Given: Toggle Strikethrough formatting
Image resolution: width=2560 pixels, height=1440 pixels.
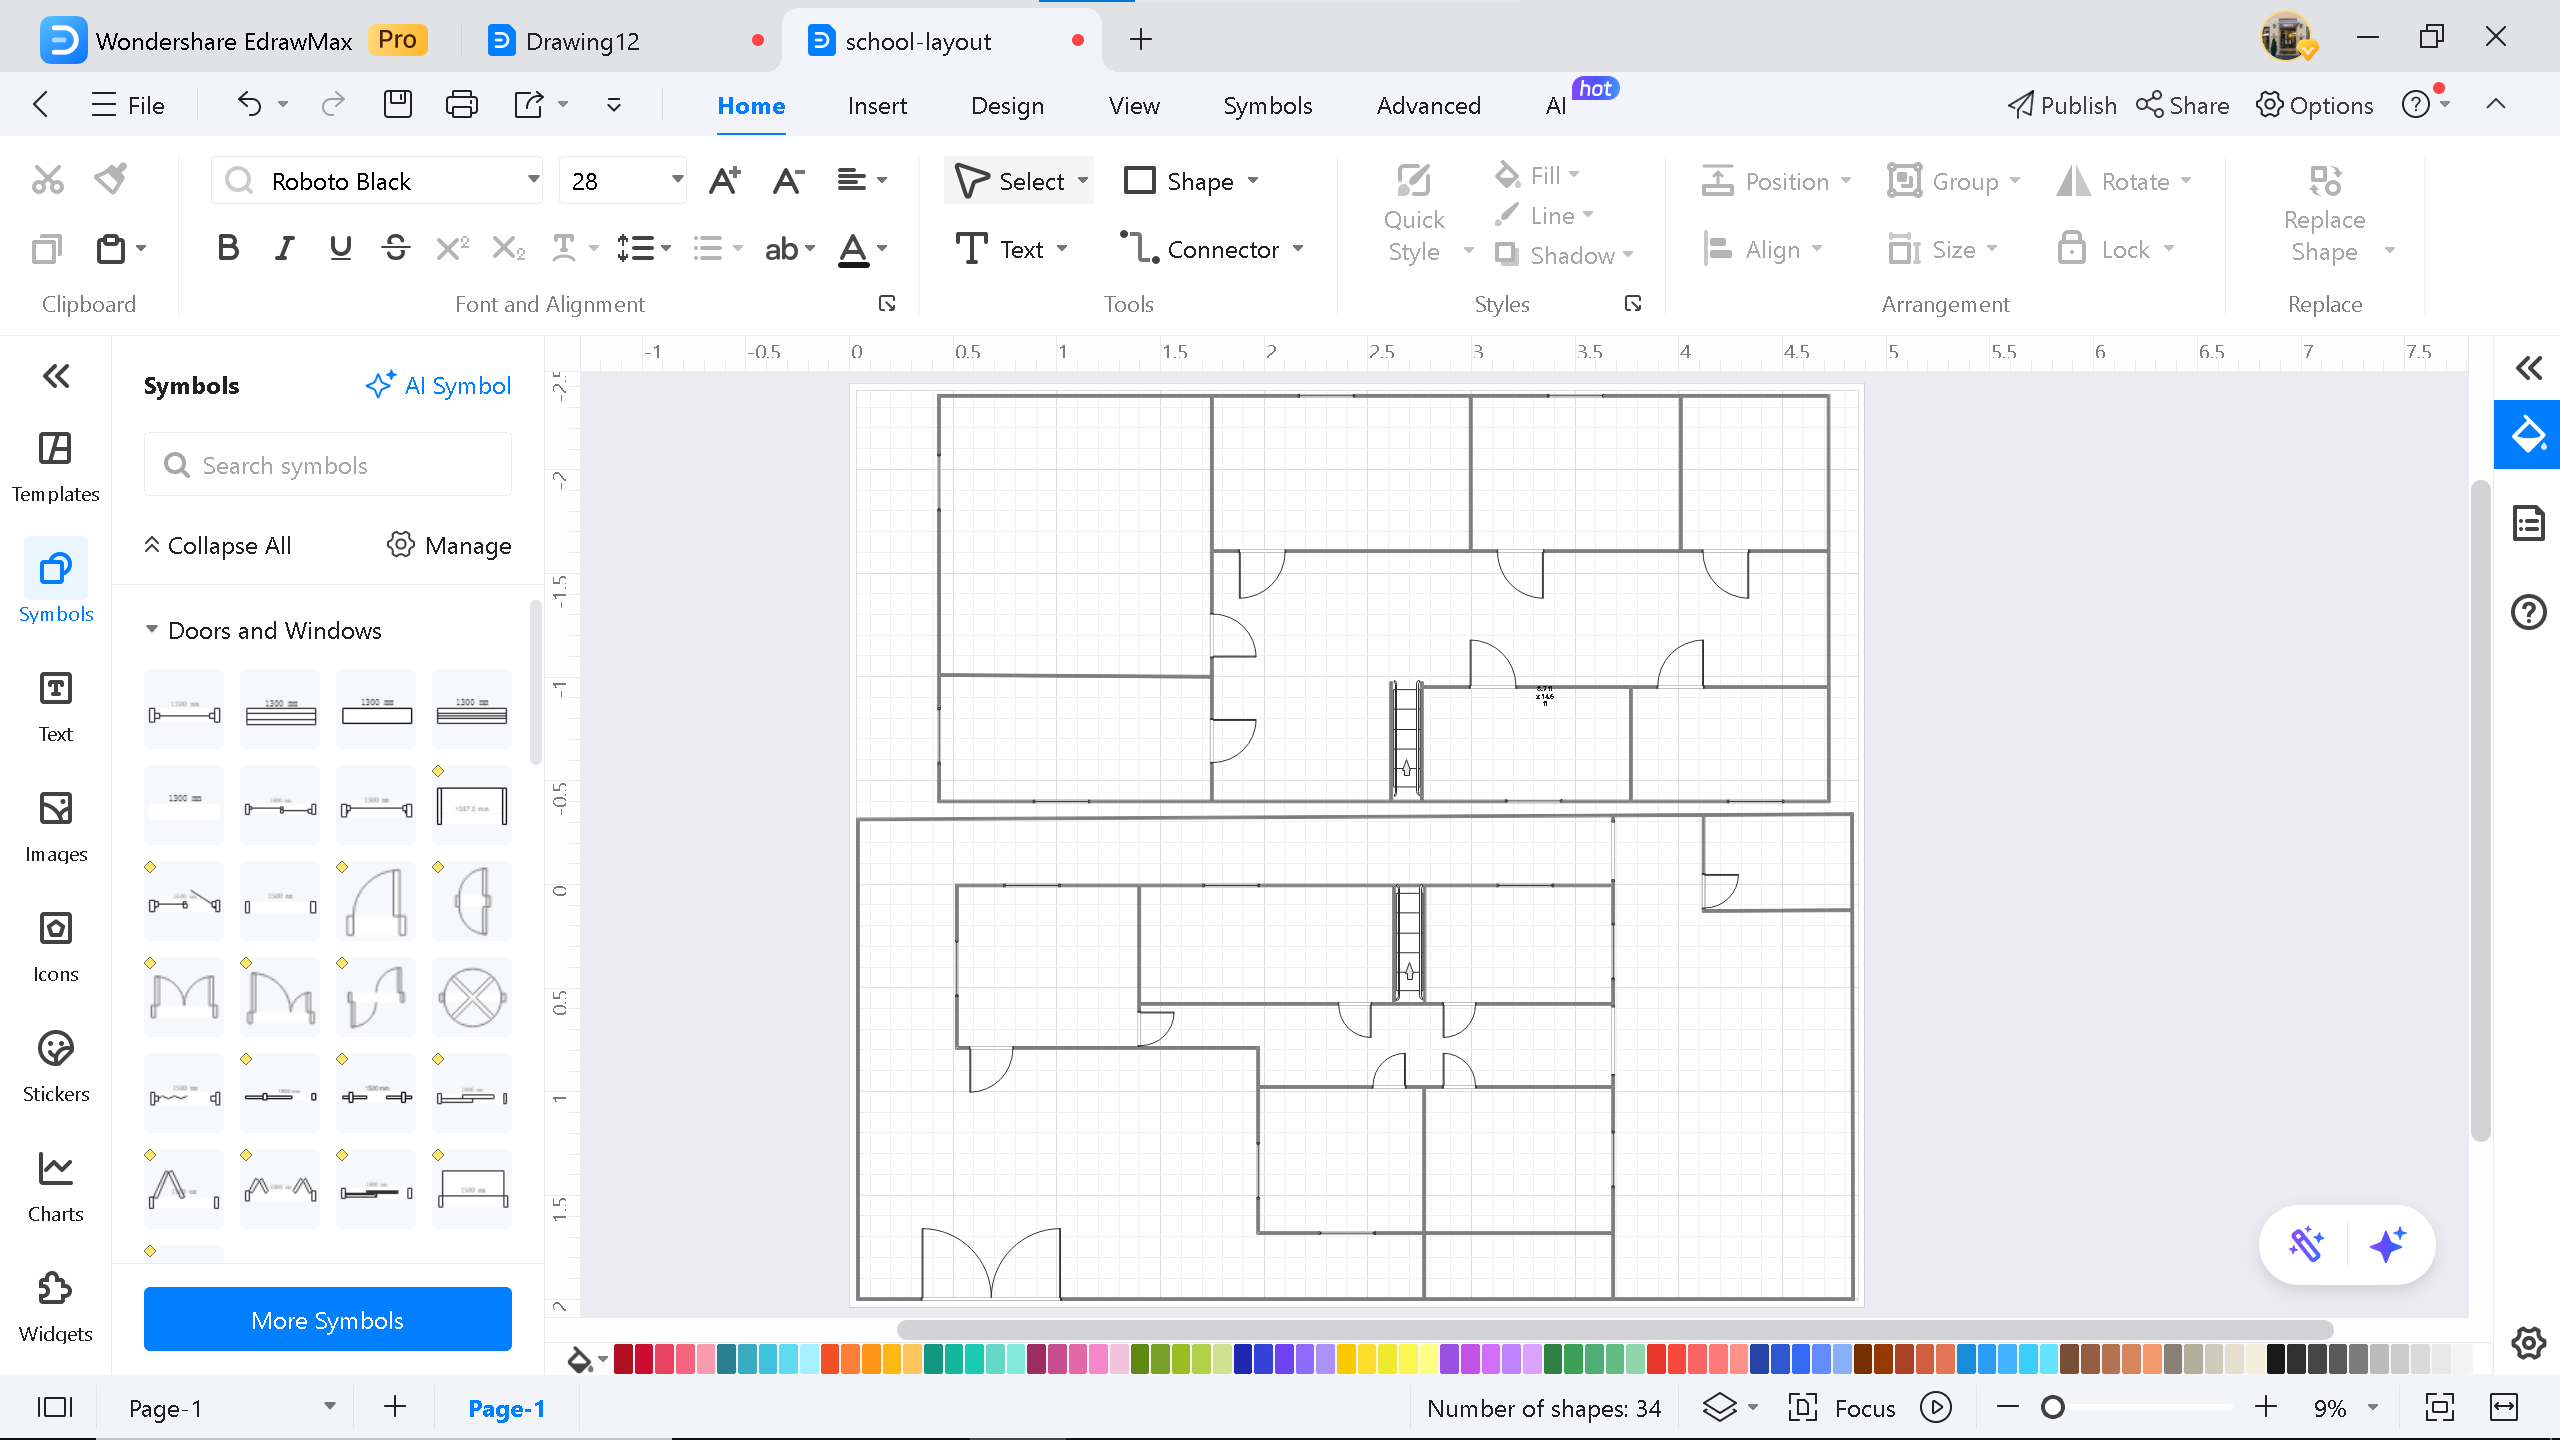Looking at the screenshot, I should (x=396, y=248).
